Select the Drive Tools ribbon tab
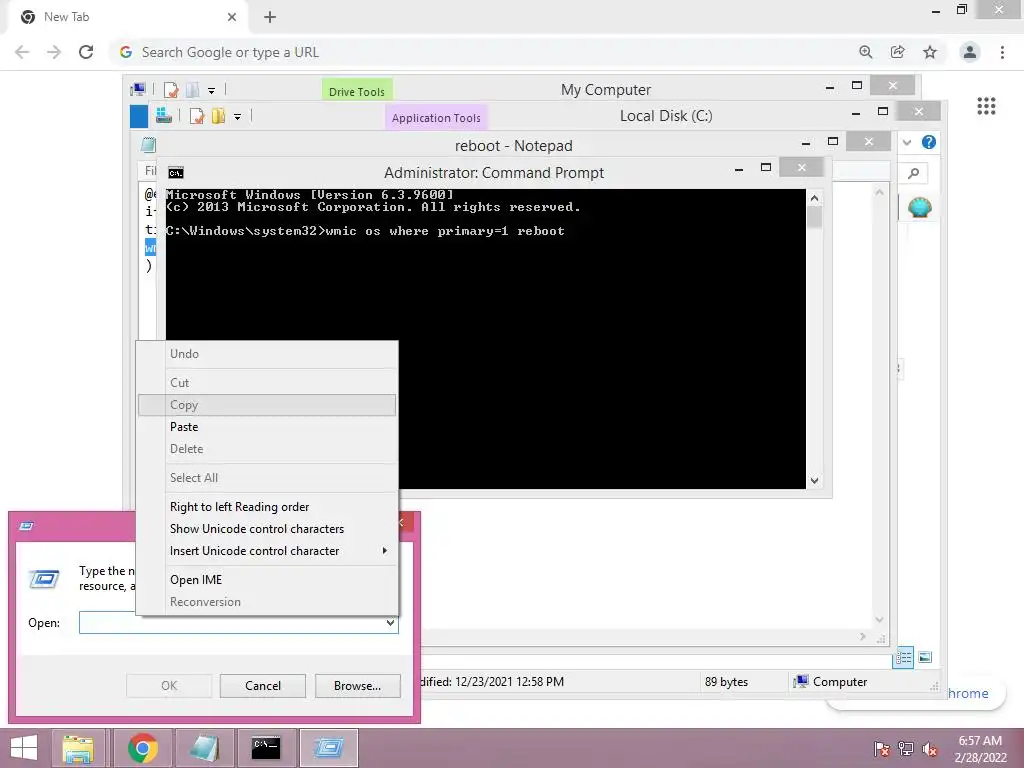Image resolution: width=1024 pixels, height=768 pixels. (357, 91)
